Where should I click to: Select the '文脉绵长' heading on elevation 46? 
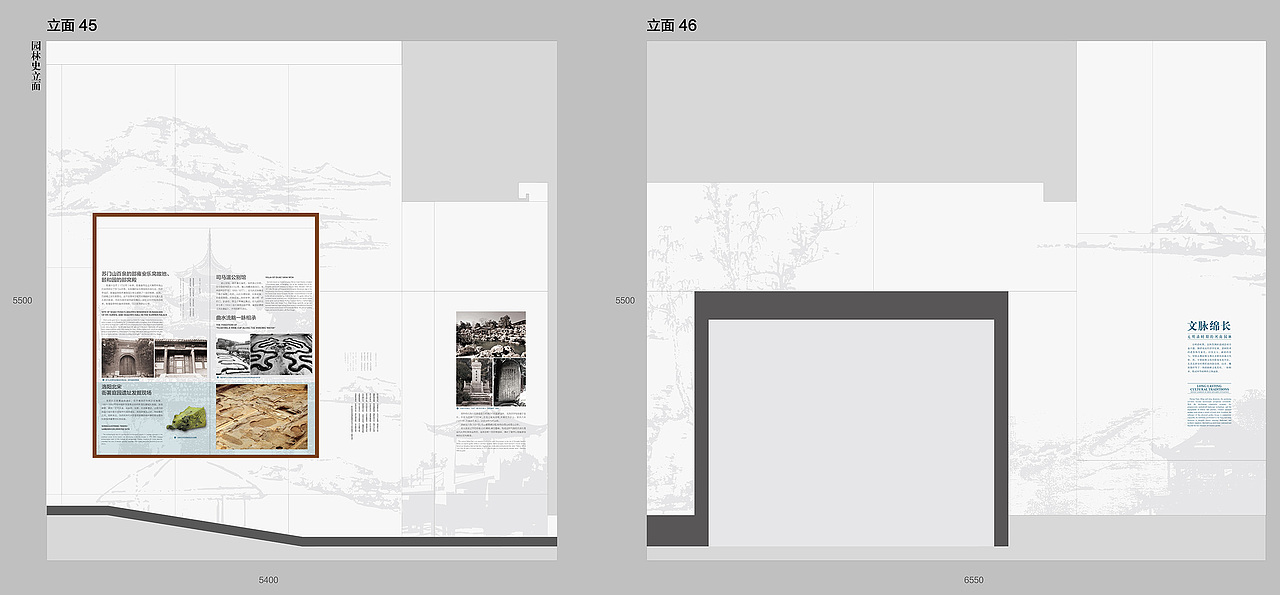tap(1209, 326)
